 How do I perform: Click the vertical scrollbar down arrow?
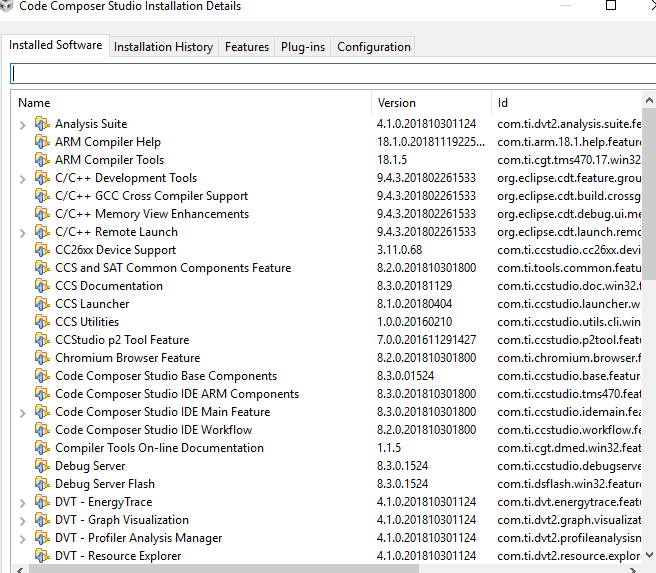649,555
